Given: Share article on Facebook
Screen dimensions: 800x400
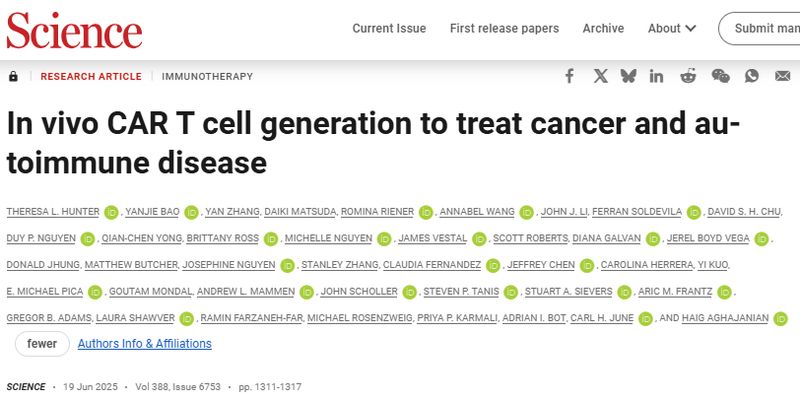Looking at the screenshot, I should (x=570, y=76).
